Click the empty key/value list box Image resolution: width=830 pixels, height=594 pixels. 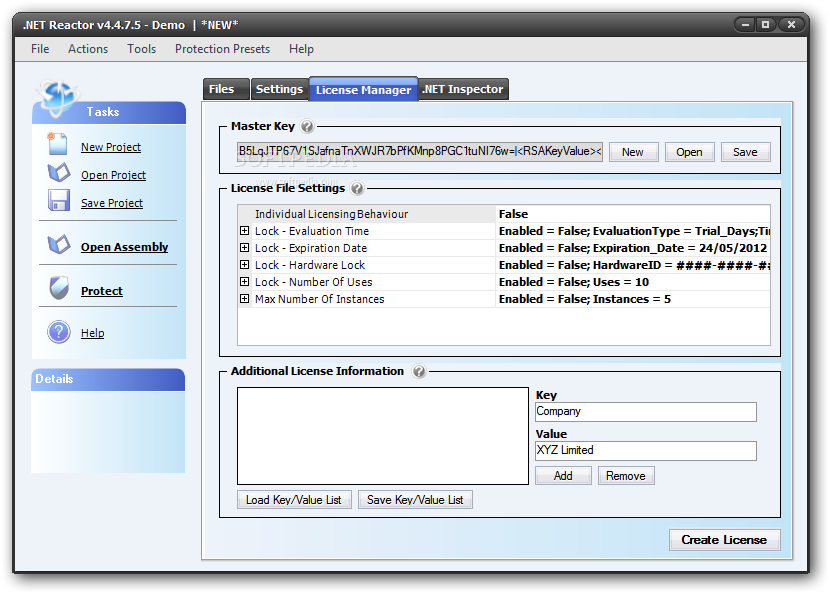[x=383, y=436]
